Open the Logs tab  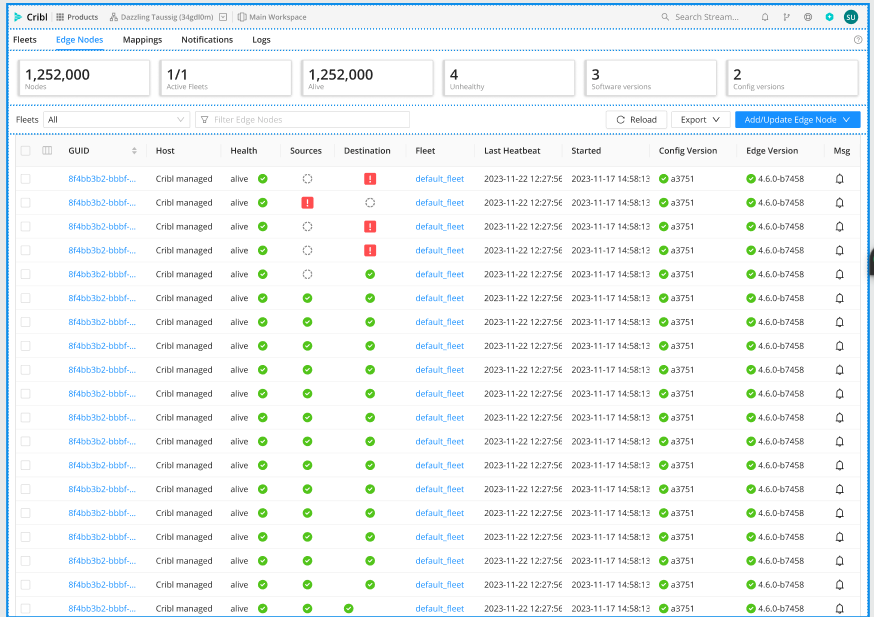point(261,40)
